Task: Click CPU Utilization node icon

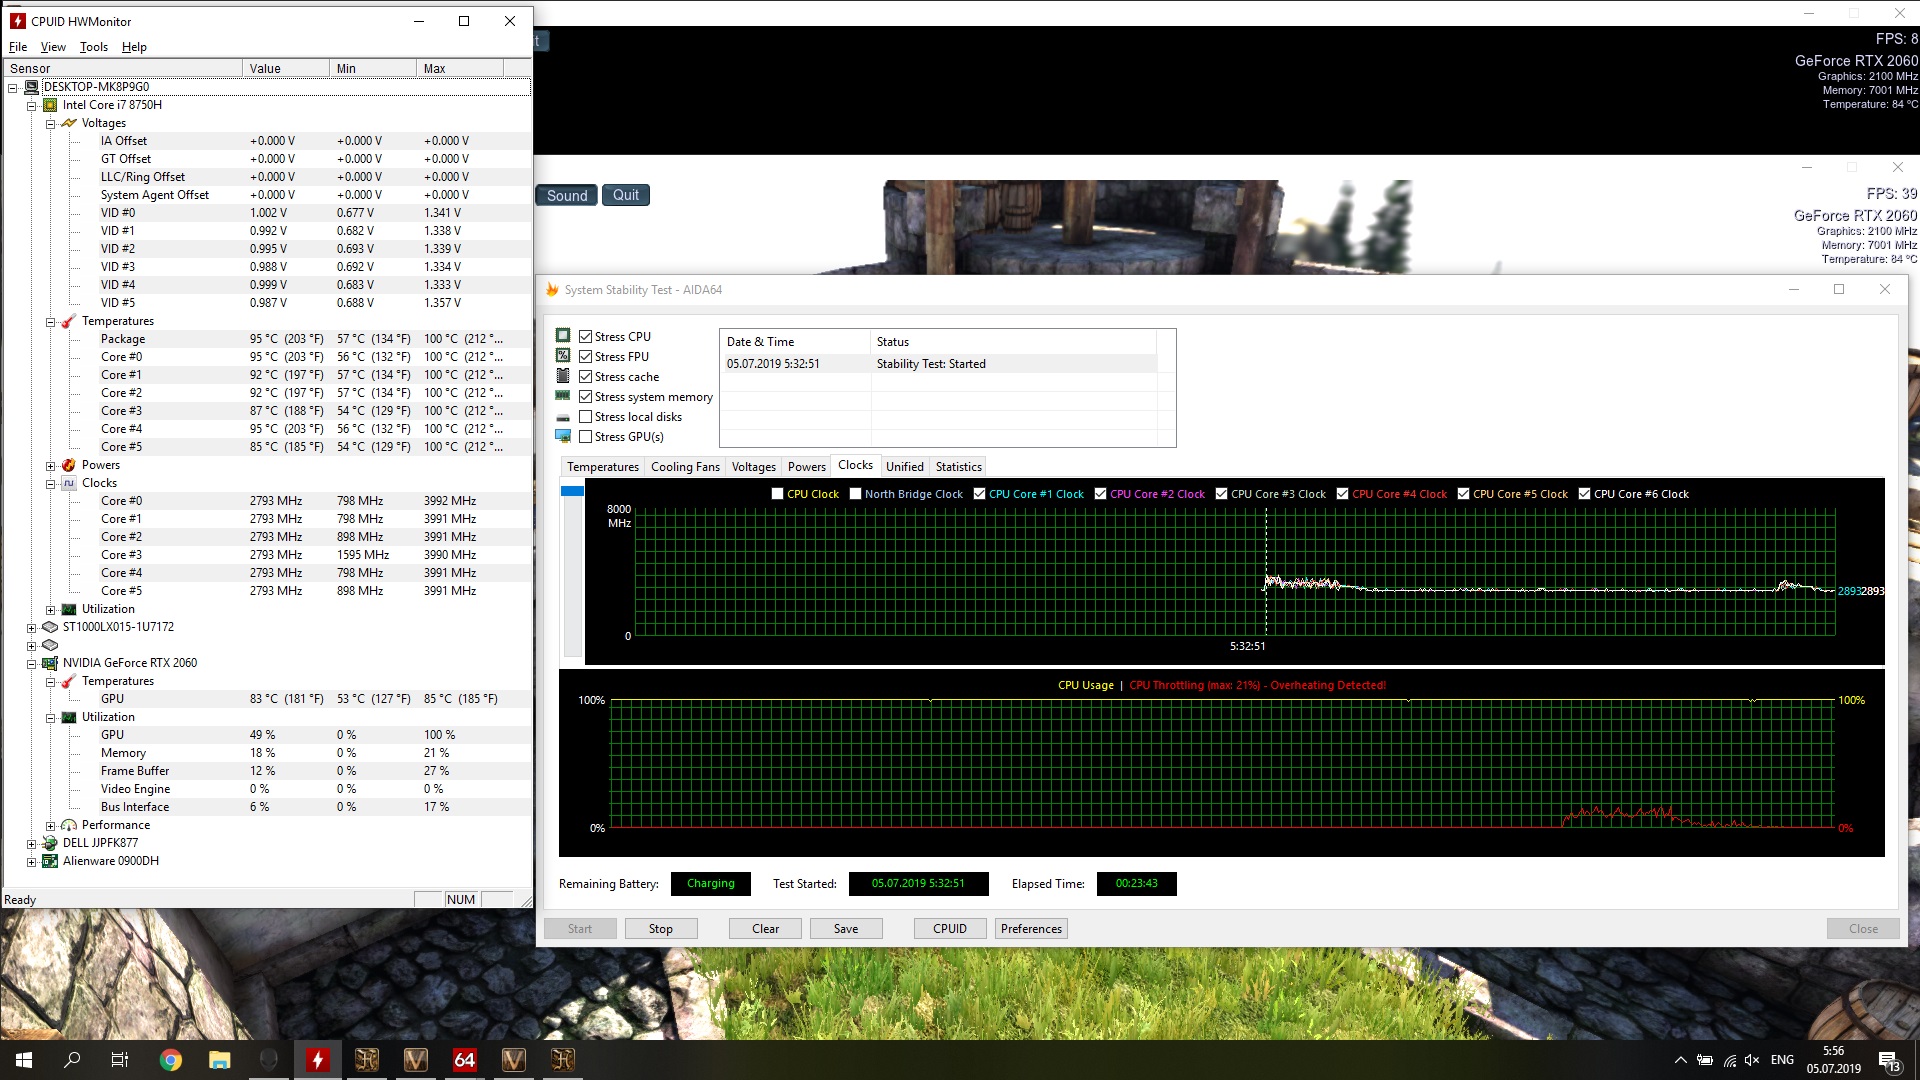Action: pyautogui.click(x=69, y=609)
